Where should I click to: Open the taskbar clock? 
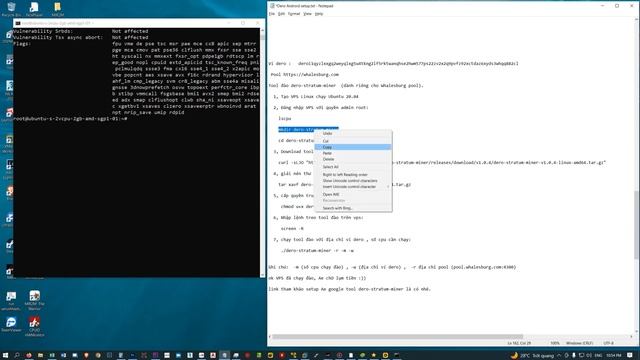coord(613,356)
